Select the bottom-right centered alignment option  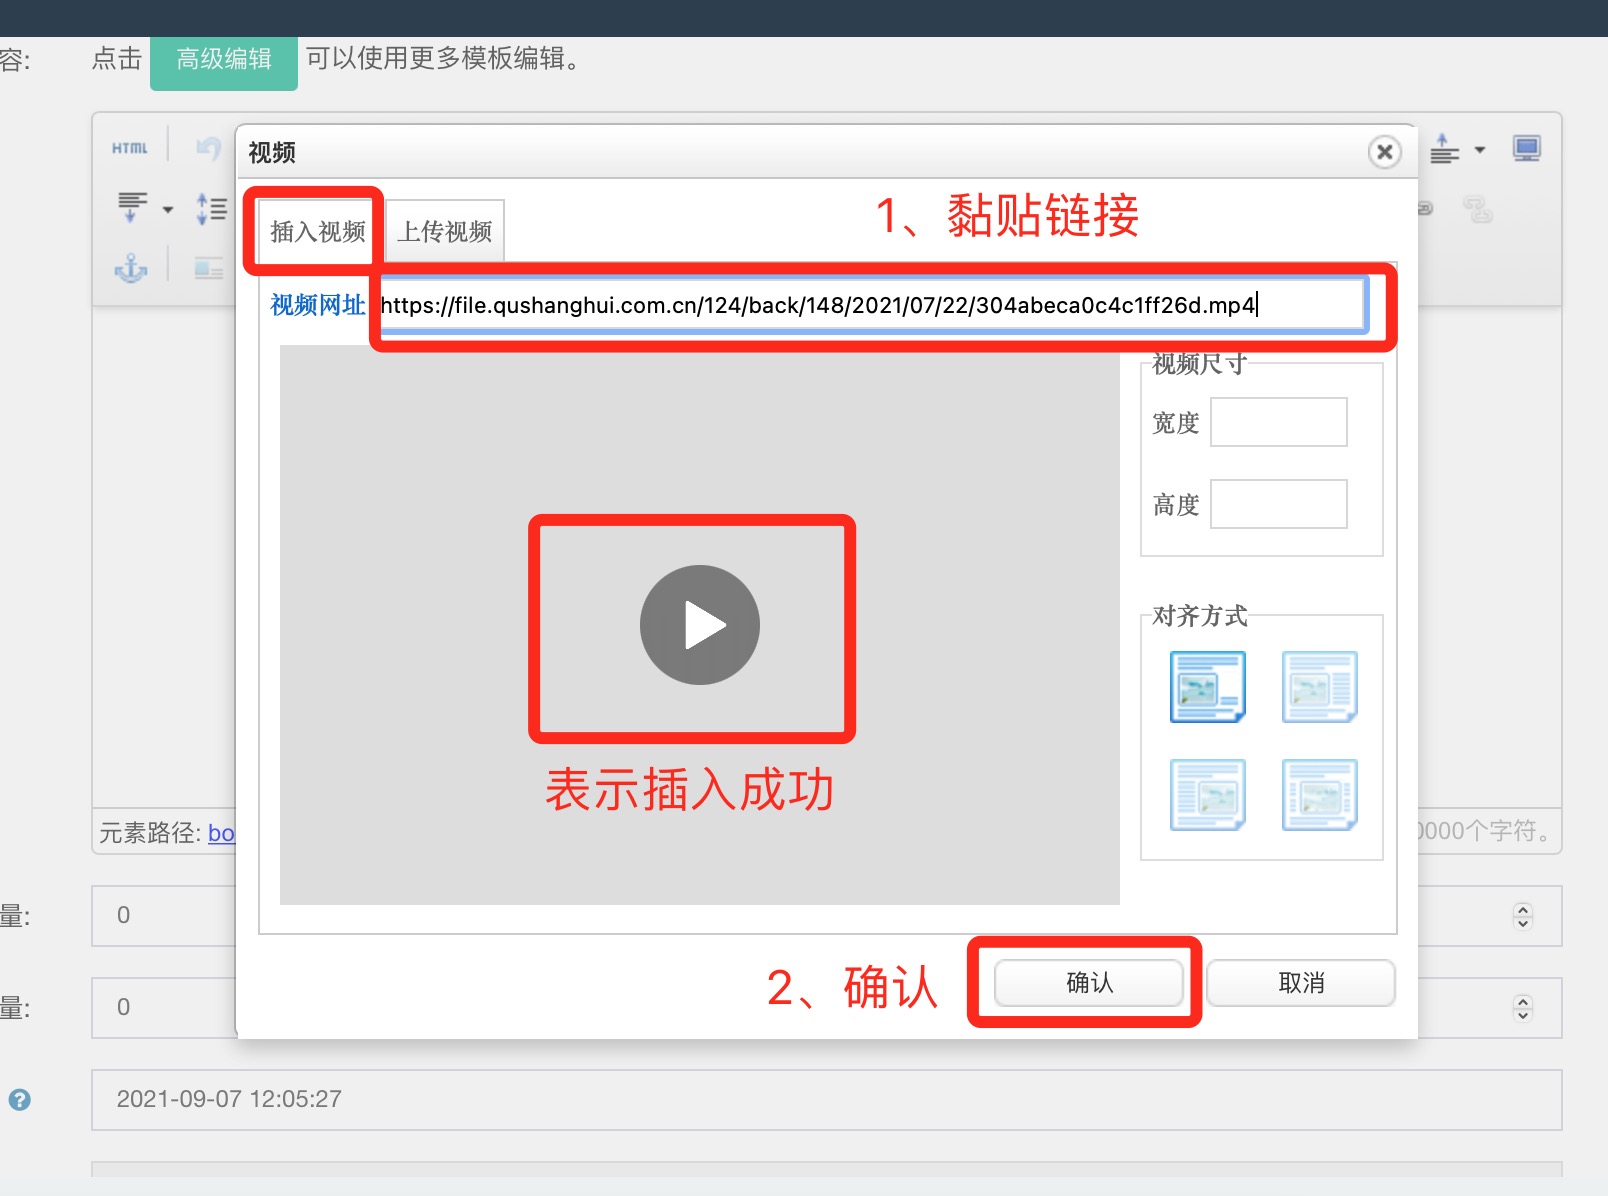(1319, 795)
